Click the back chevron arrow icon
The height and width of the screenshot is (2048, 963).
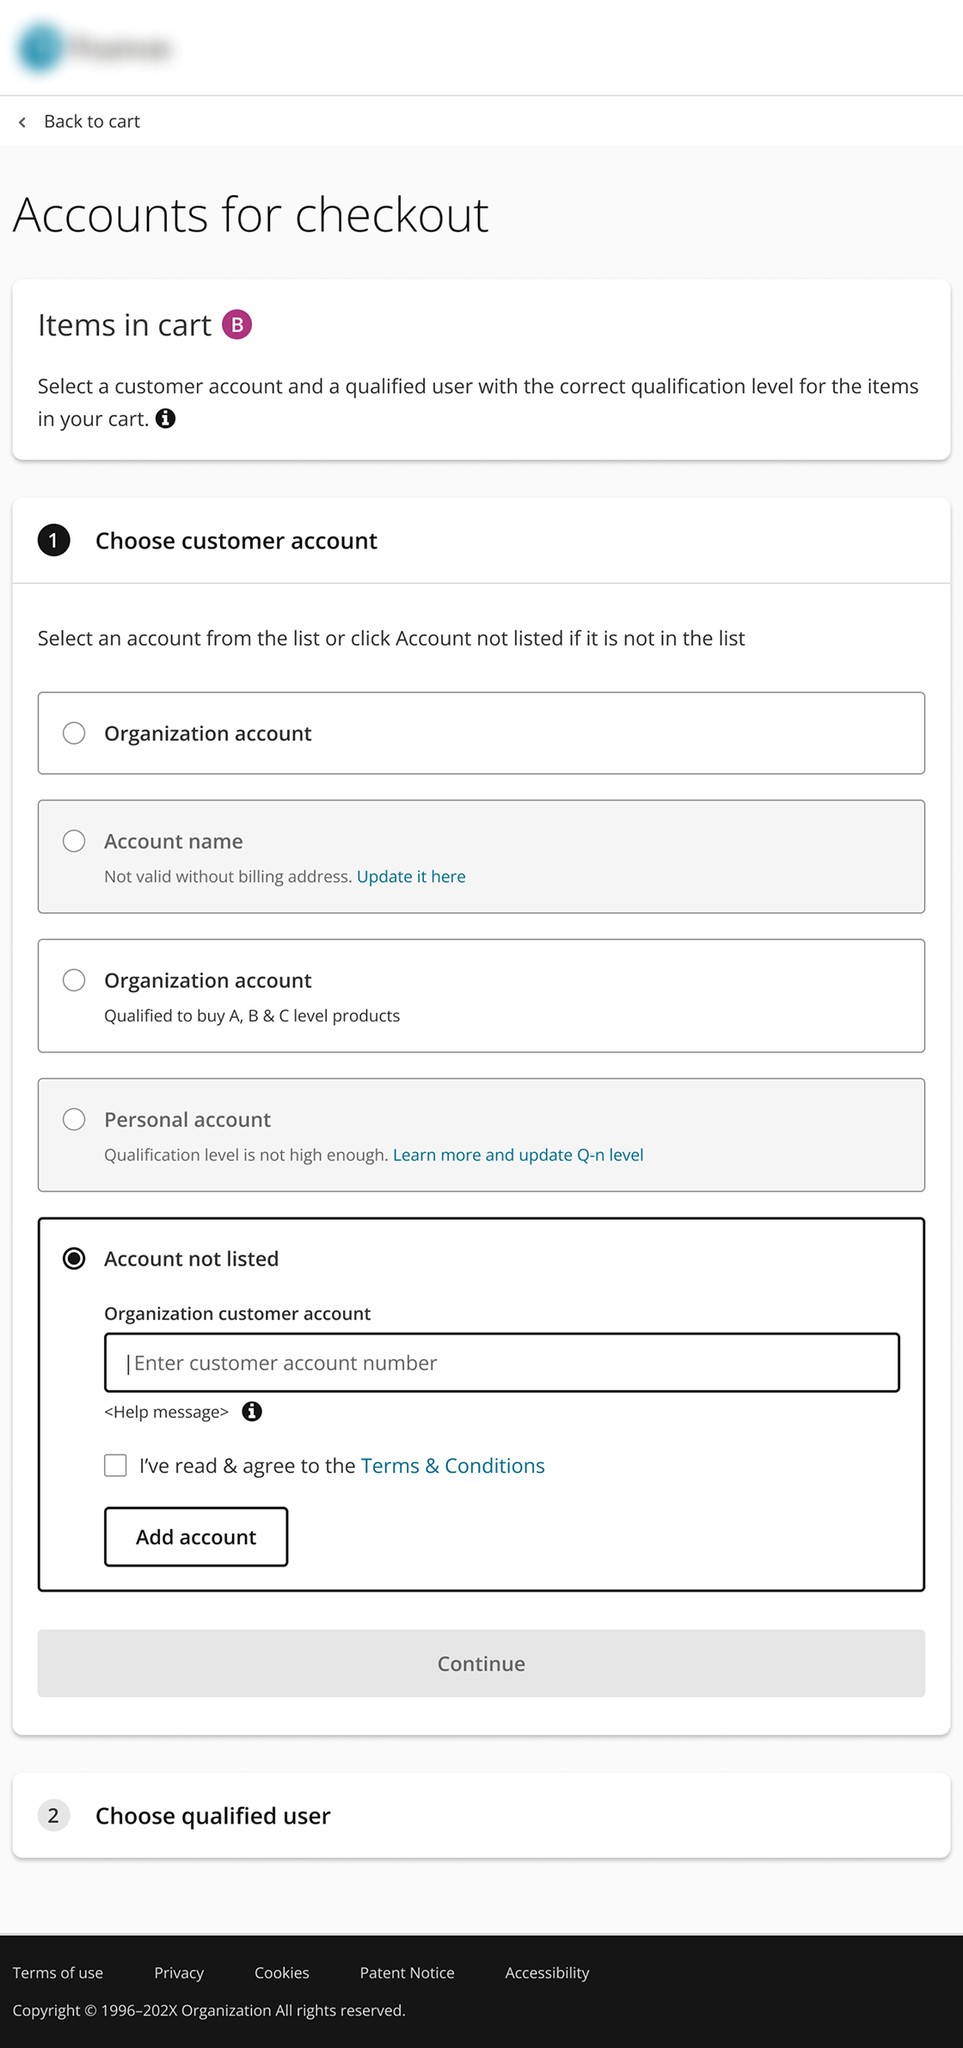pos(22,122)
